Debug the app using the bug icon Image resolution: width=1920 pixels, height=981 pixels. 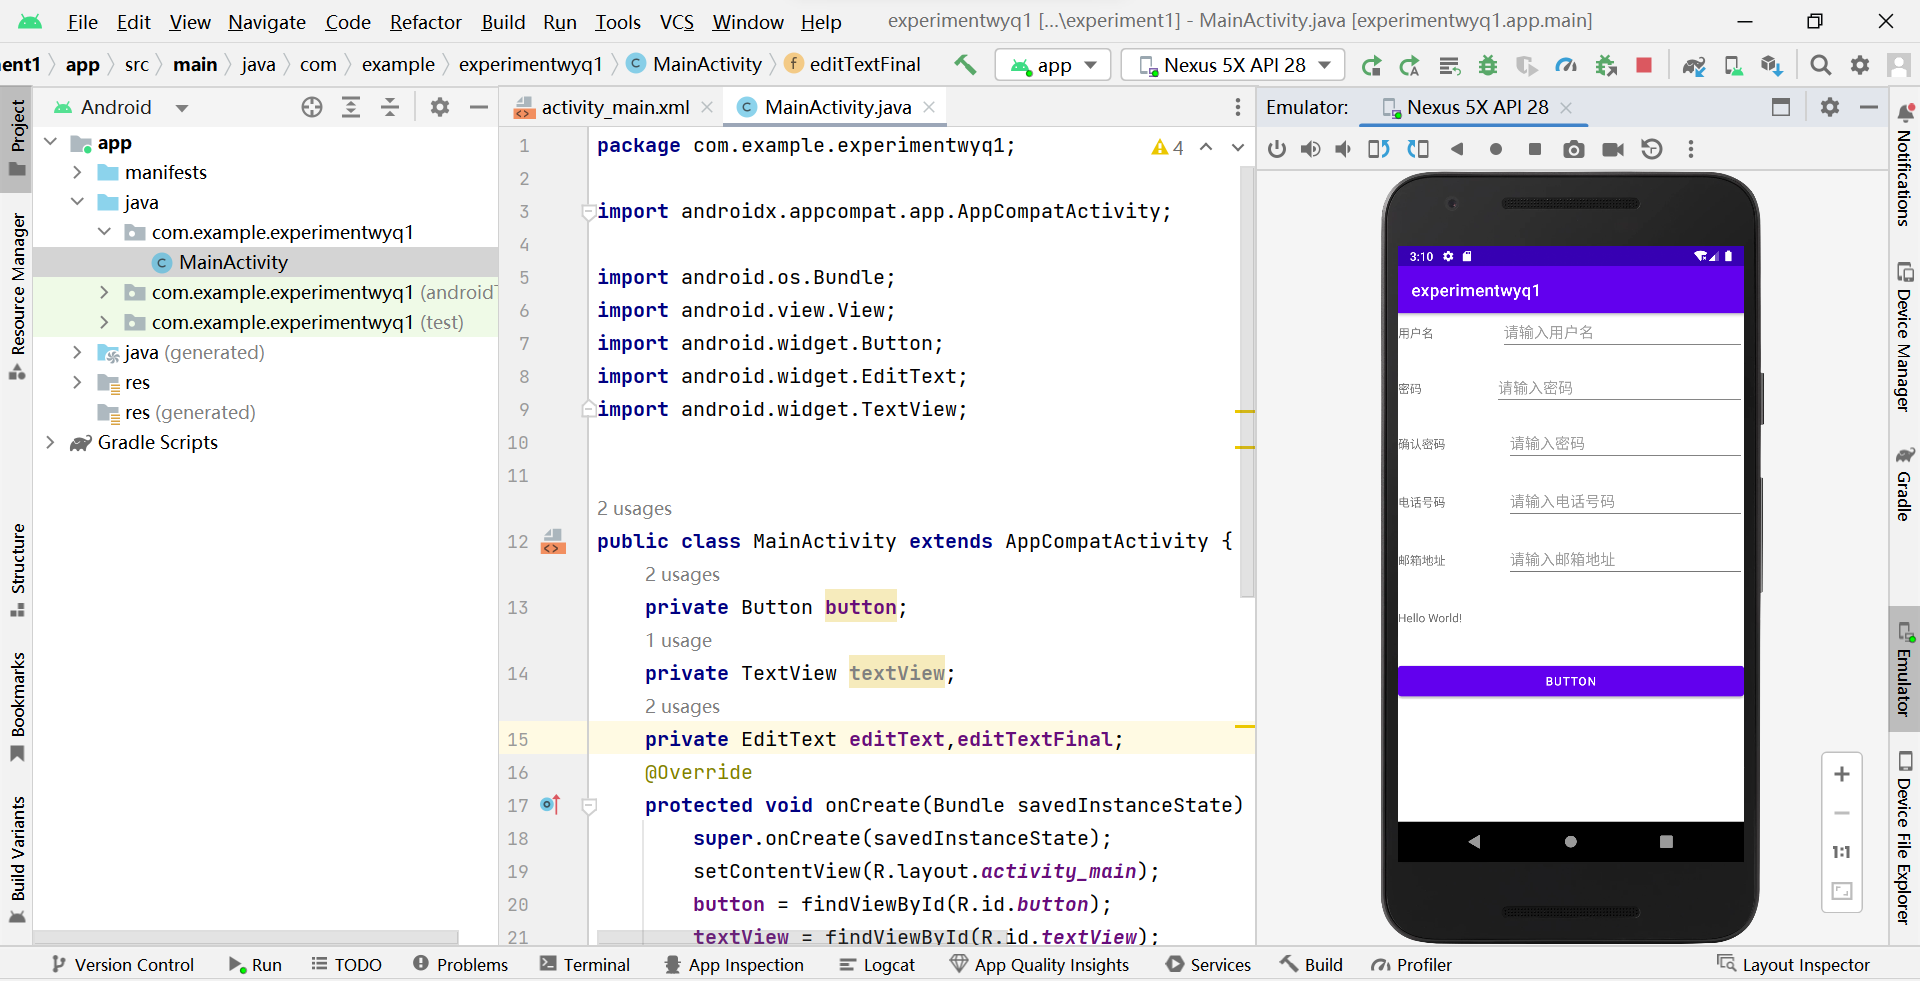pyautogui.click(x=1488, y=65)
